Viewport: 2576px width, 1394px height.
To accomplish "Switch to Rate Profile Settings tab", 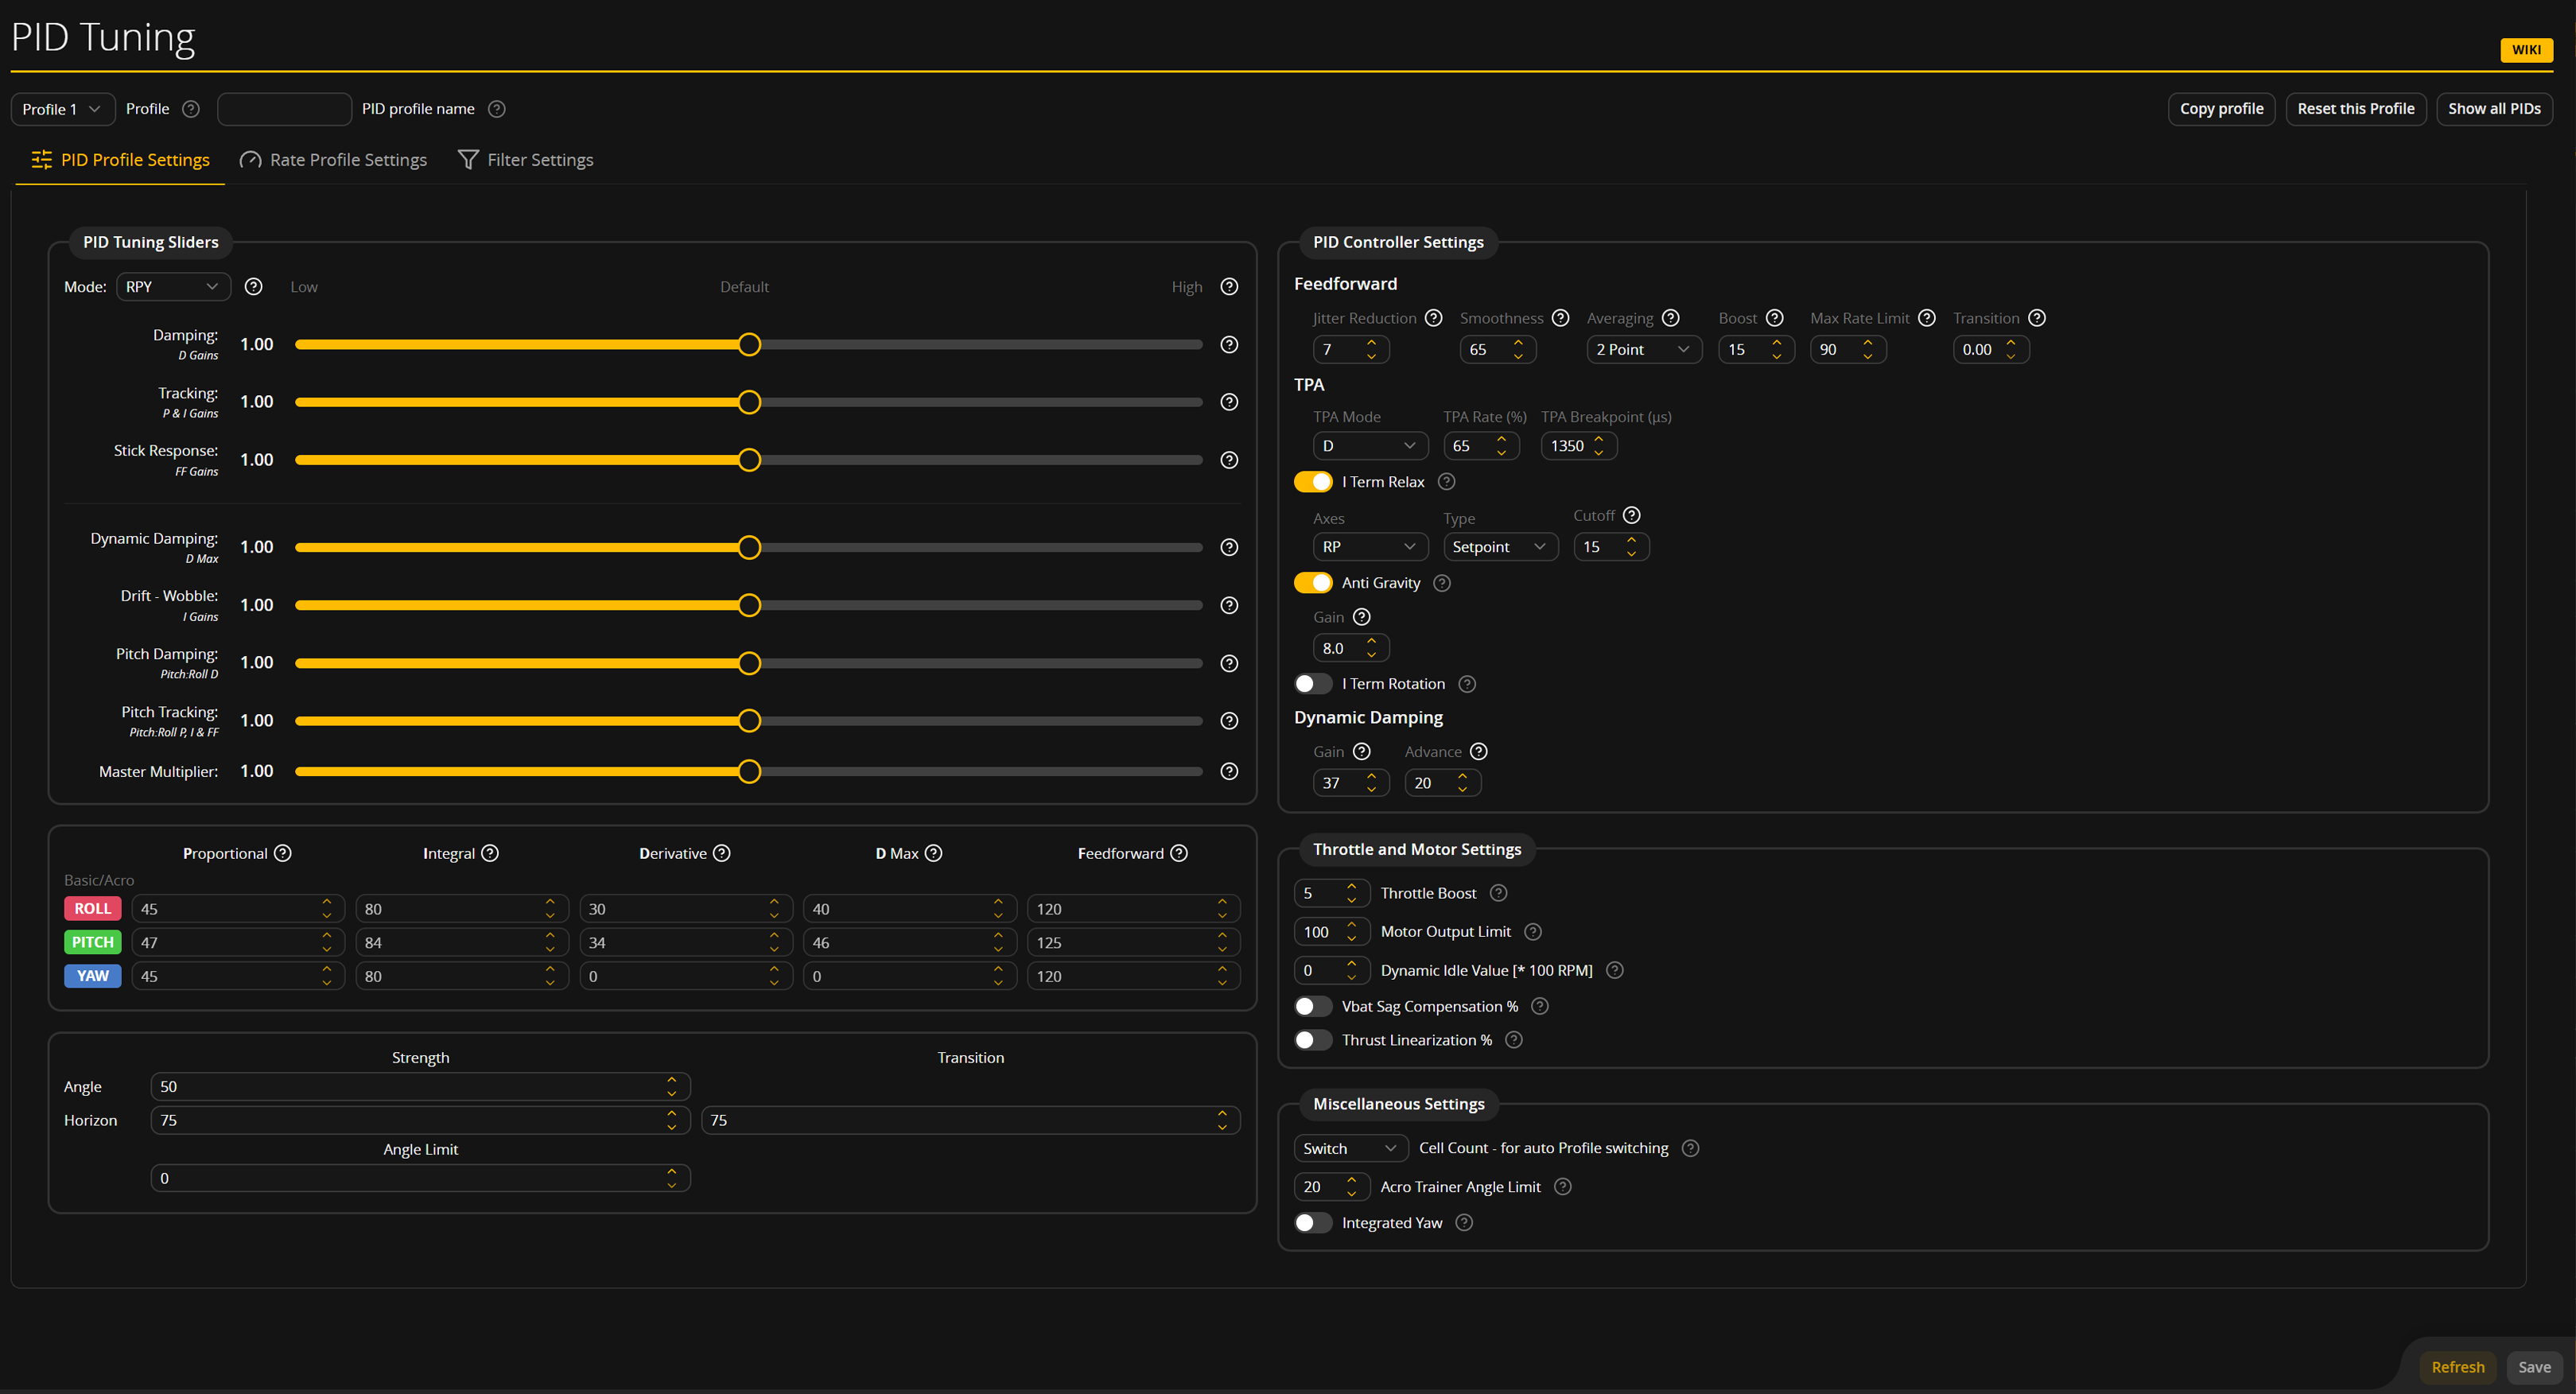I will (333, 160).
